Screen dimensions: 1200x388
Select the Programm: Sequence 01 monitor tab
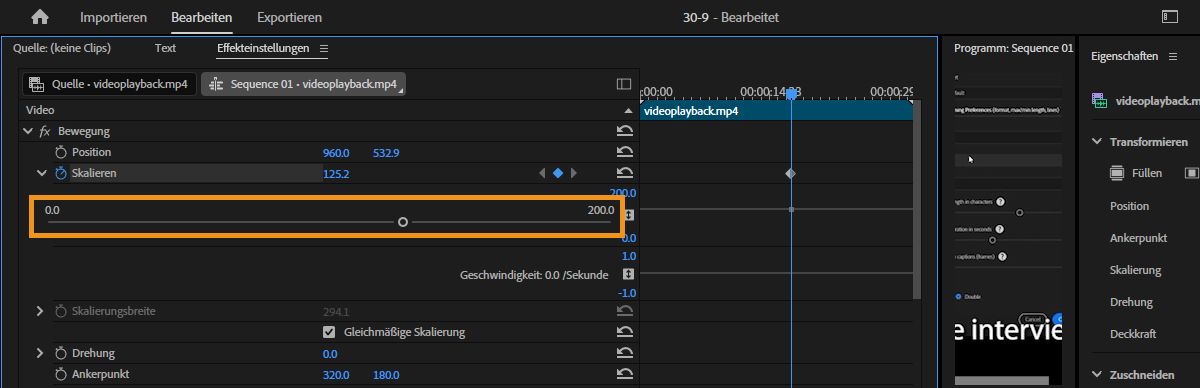coord(1013,48)
